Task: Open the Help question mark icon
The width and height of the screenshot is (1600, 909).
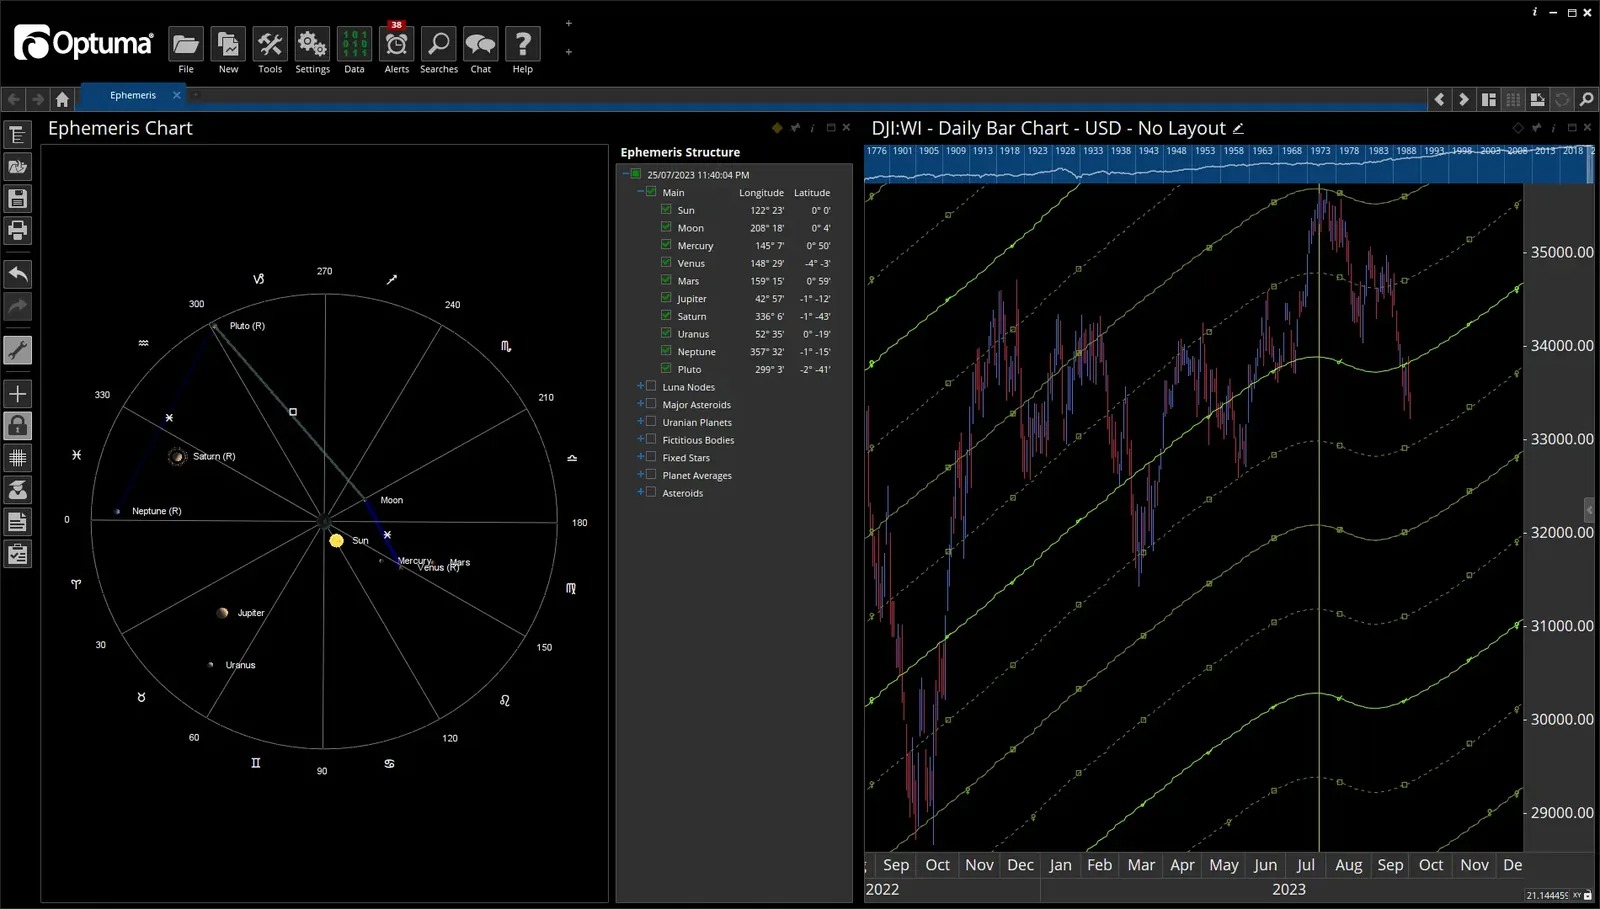Action: (x=523, y=44)
